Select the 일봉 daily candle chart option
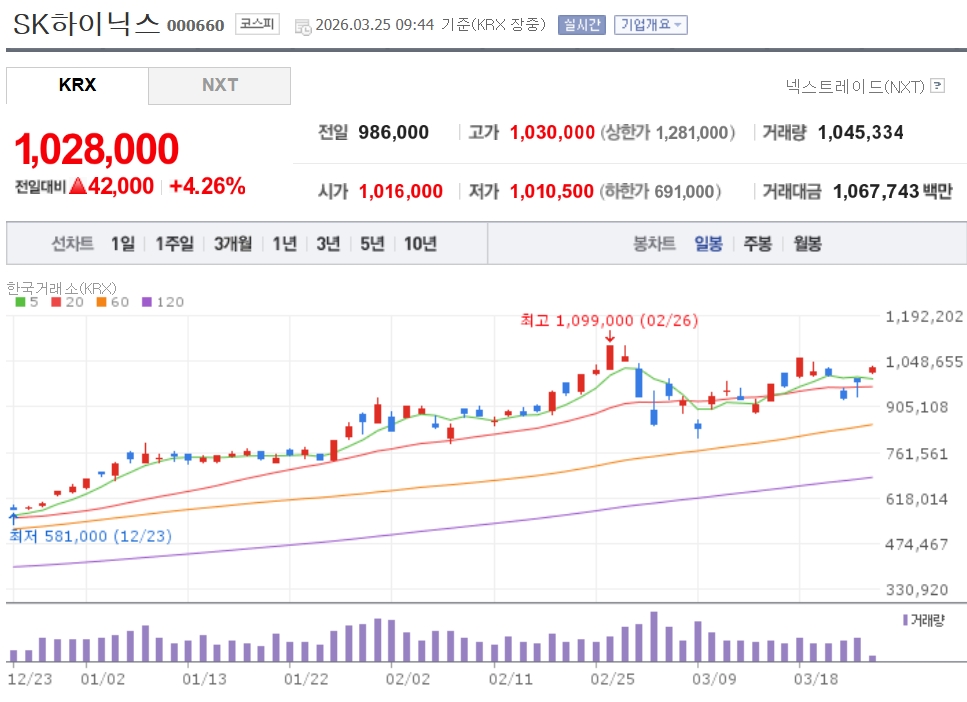The image size is (967, 702). click(x=708, y=243)
